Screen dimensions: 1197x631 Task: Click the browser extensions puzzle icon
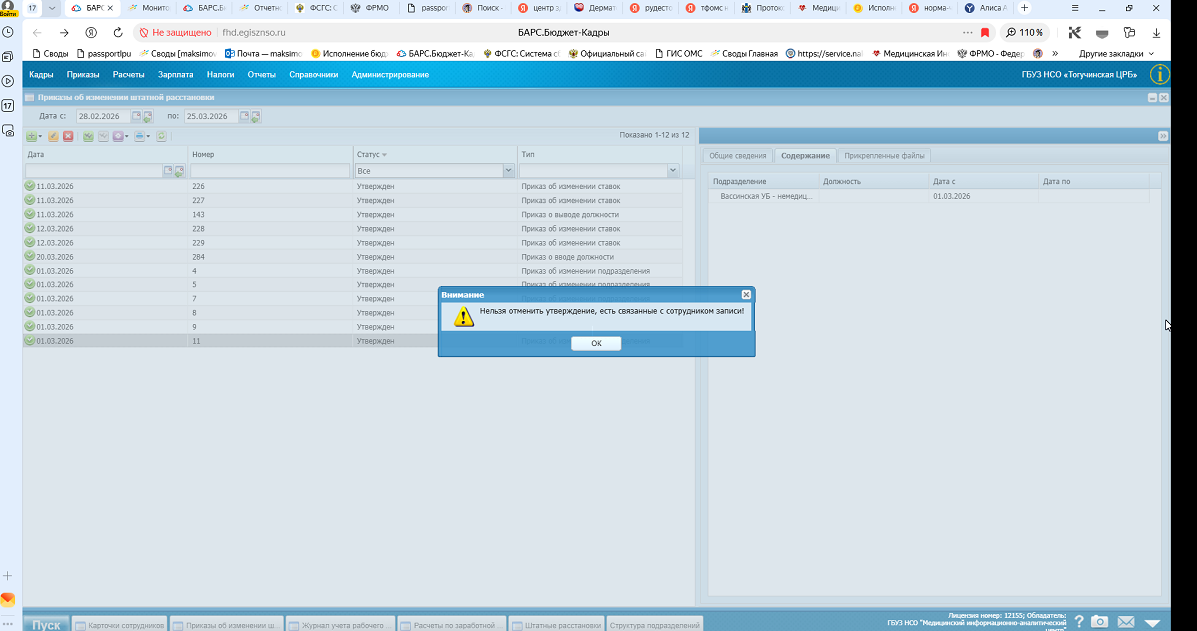pos(1129,33)
